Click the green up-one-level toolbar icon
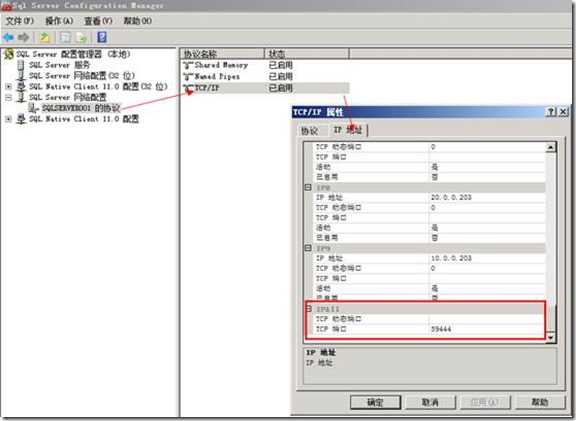 [45, 37]
